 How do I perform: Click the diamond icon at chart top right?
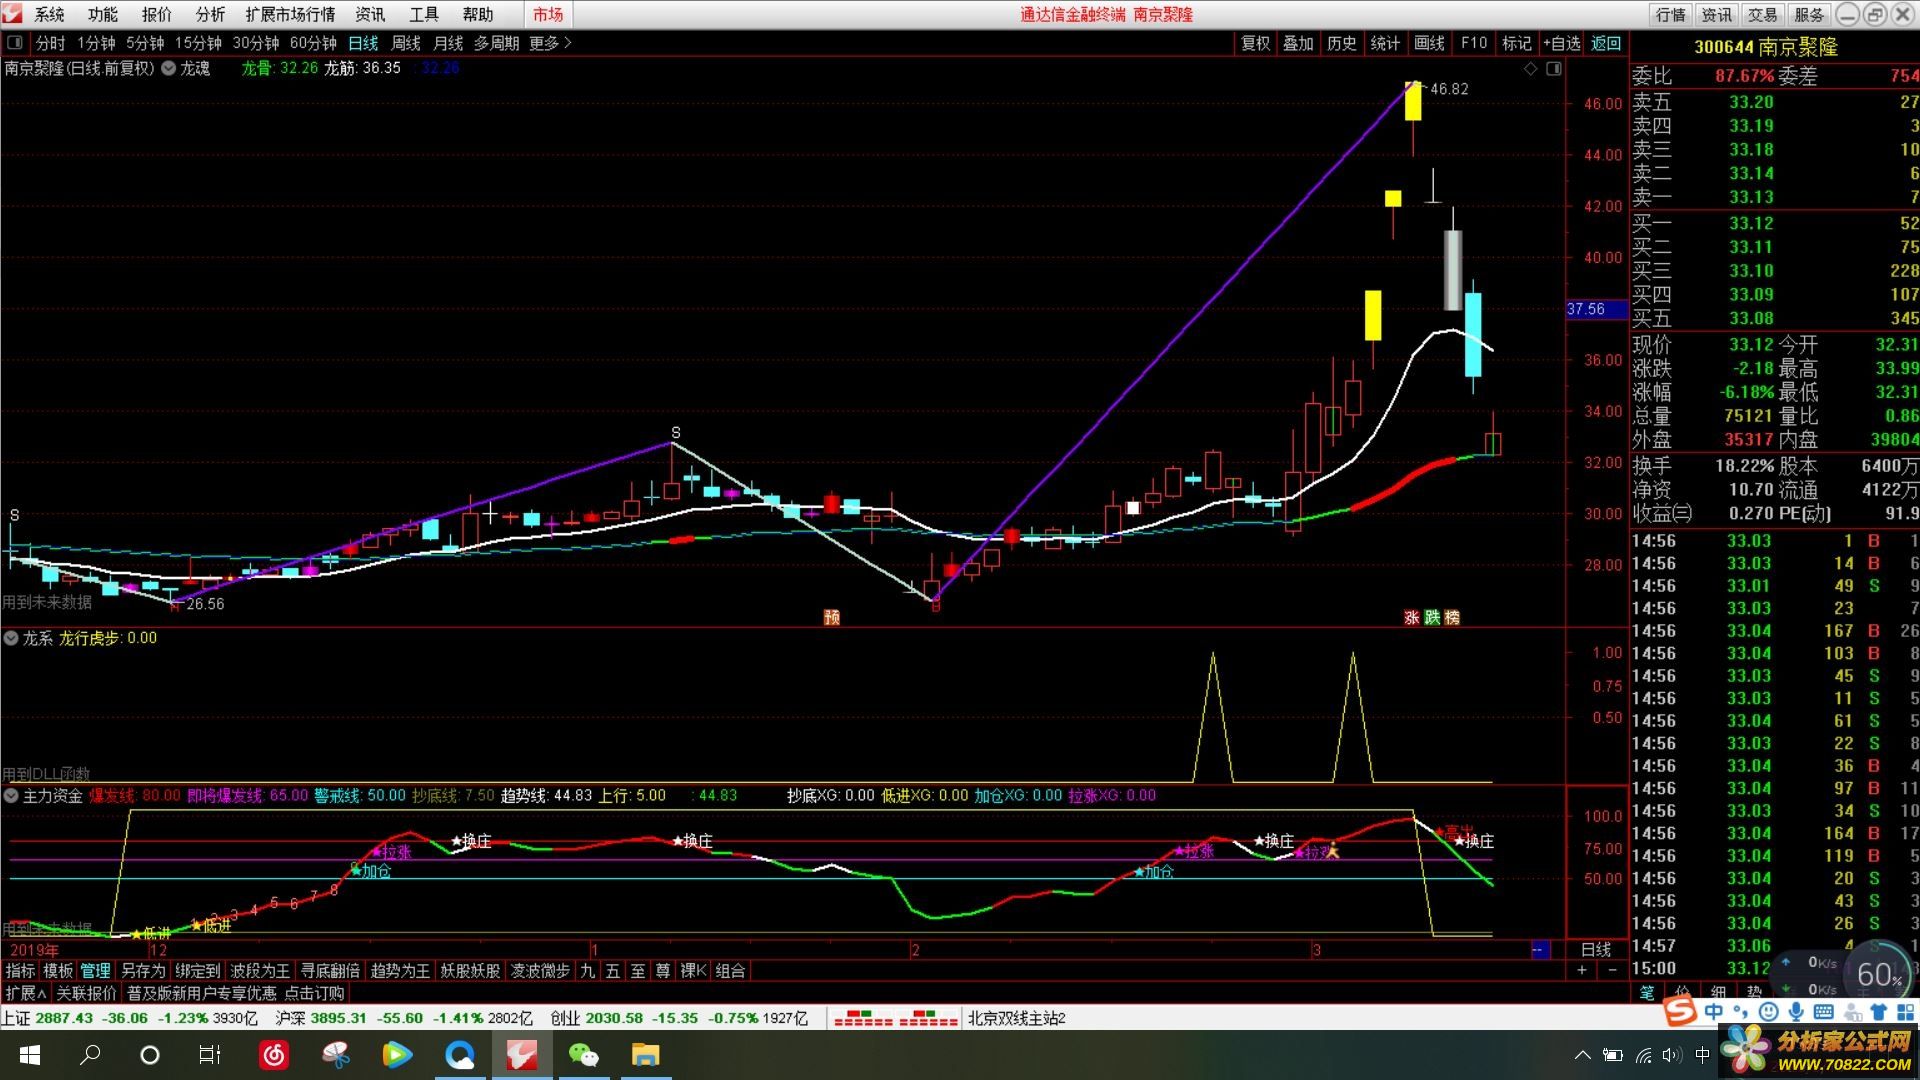pyautogui.click(x=1530, y=69)
